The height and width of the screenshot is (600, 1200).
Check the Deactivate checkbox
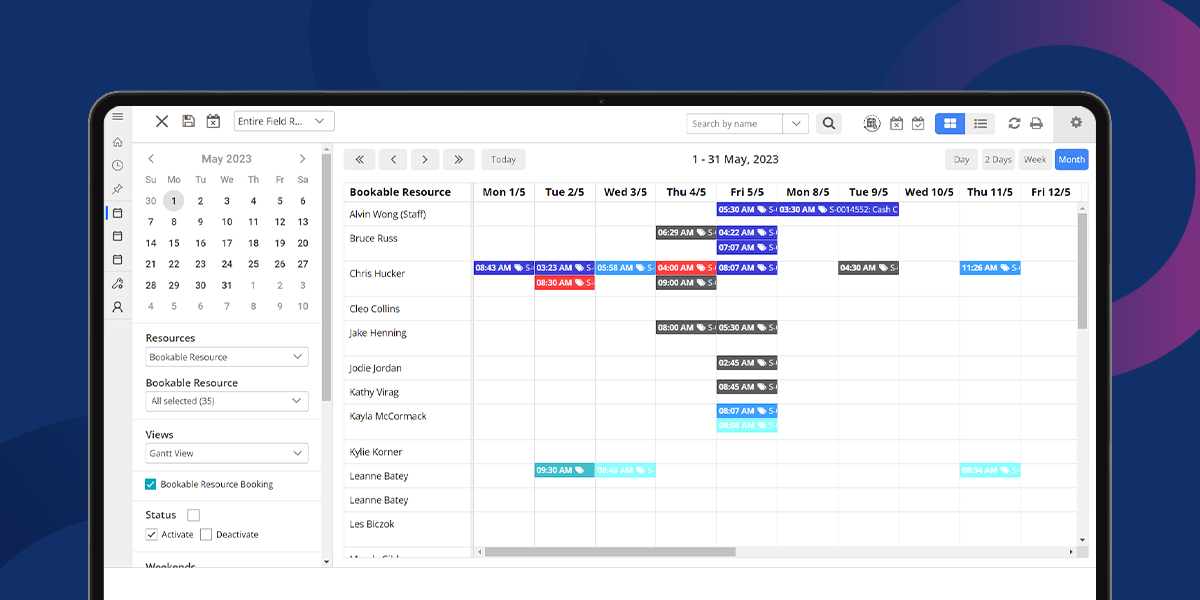point(206,534)
